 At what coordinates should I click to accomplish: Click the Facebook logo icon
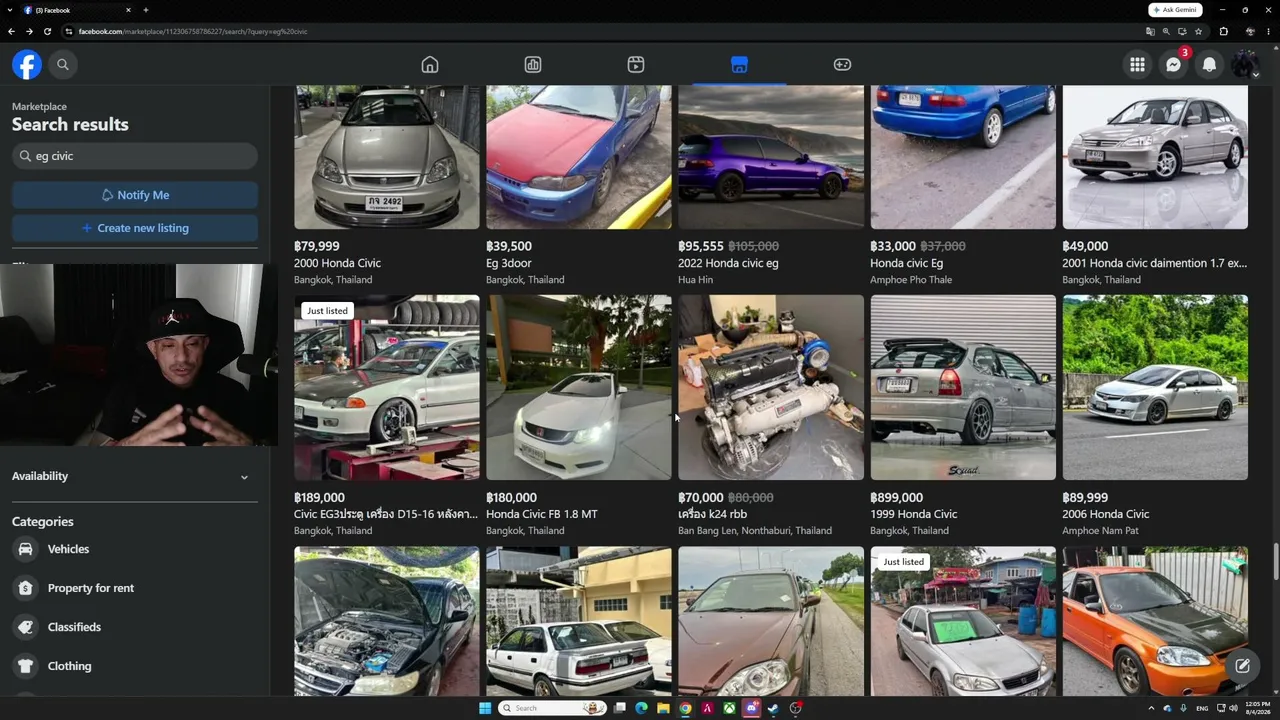[x=27, y=65]
